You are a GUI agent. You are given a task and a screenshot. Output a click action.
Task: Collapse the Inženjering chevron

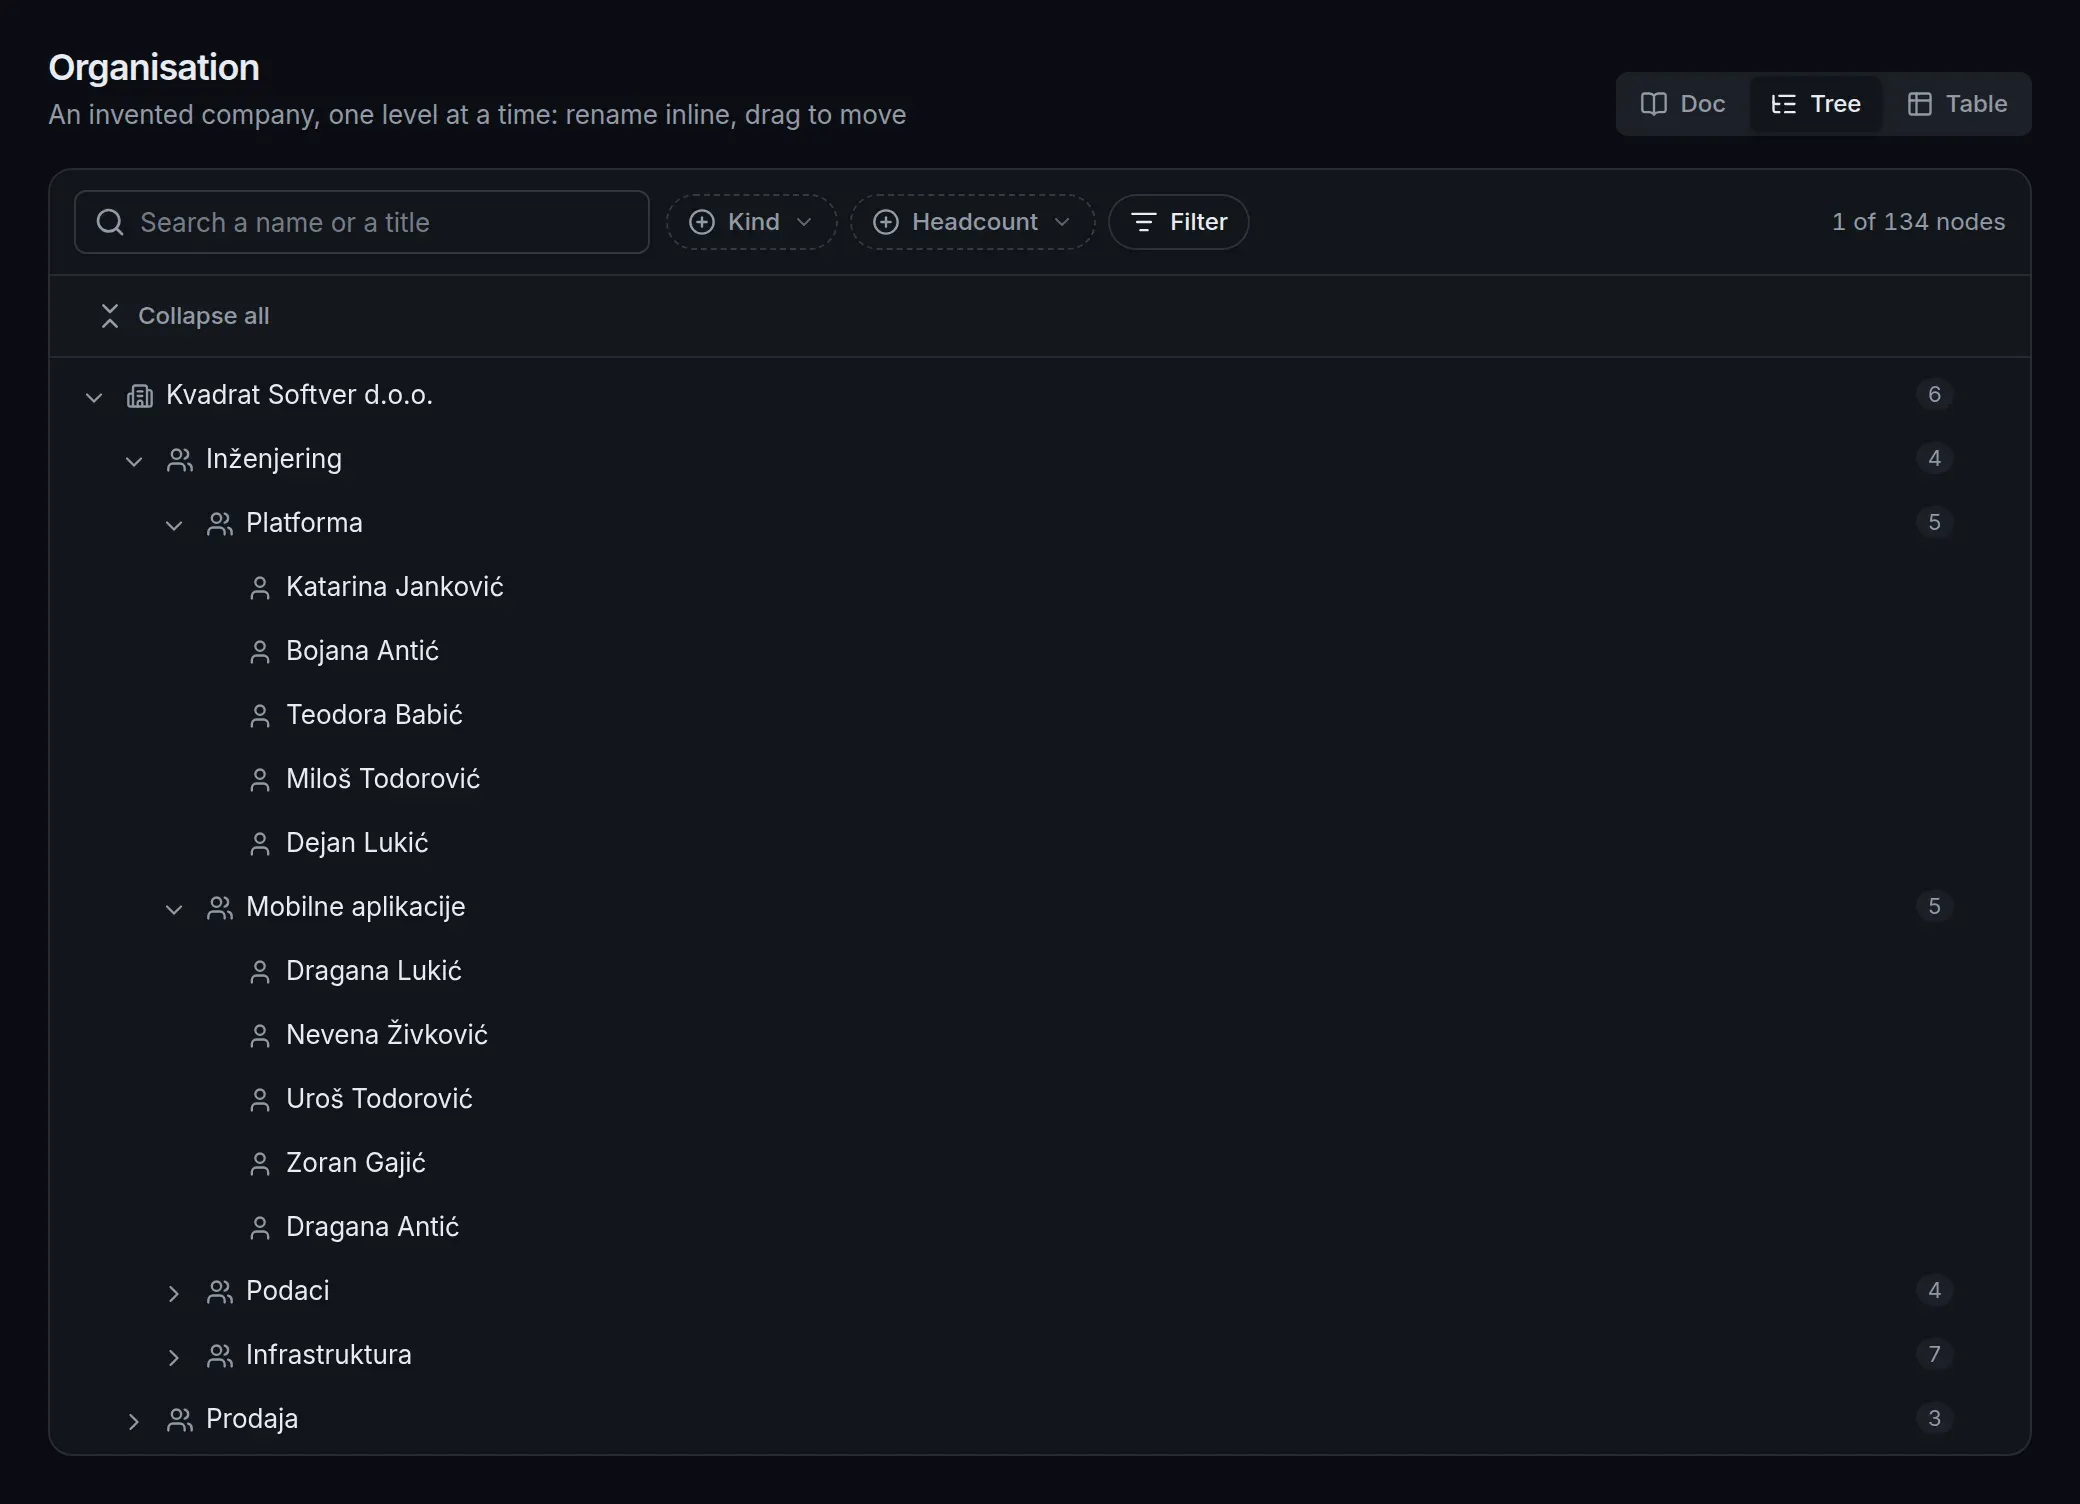[134, 461]
